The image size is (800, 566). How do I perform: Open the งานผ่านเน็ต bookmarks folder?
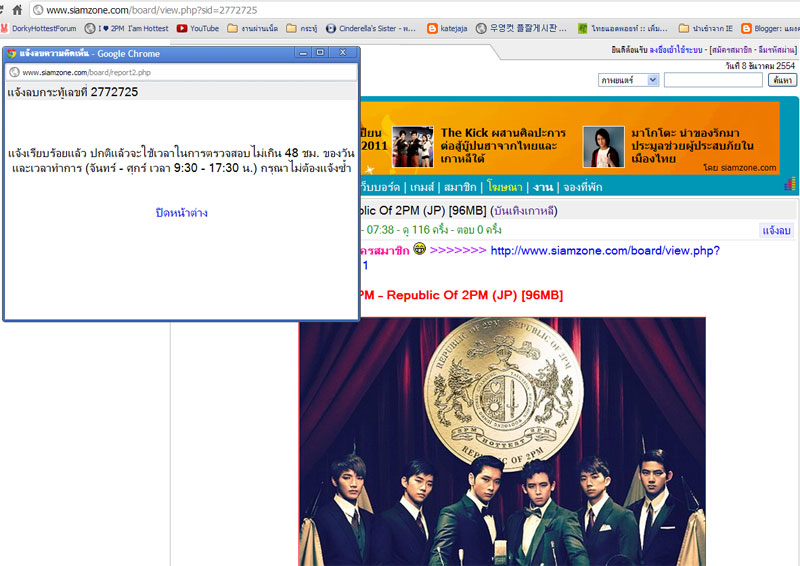click(x=253, y=29)
